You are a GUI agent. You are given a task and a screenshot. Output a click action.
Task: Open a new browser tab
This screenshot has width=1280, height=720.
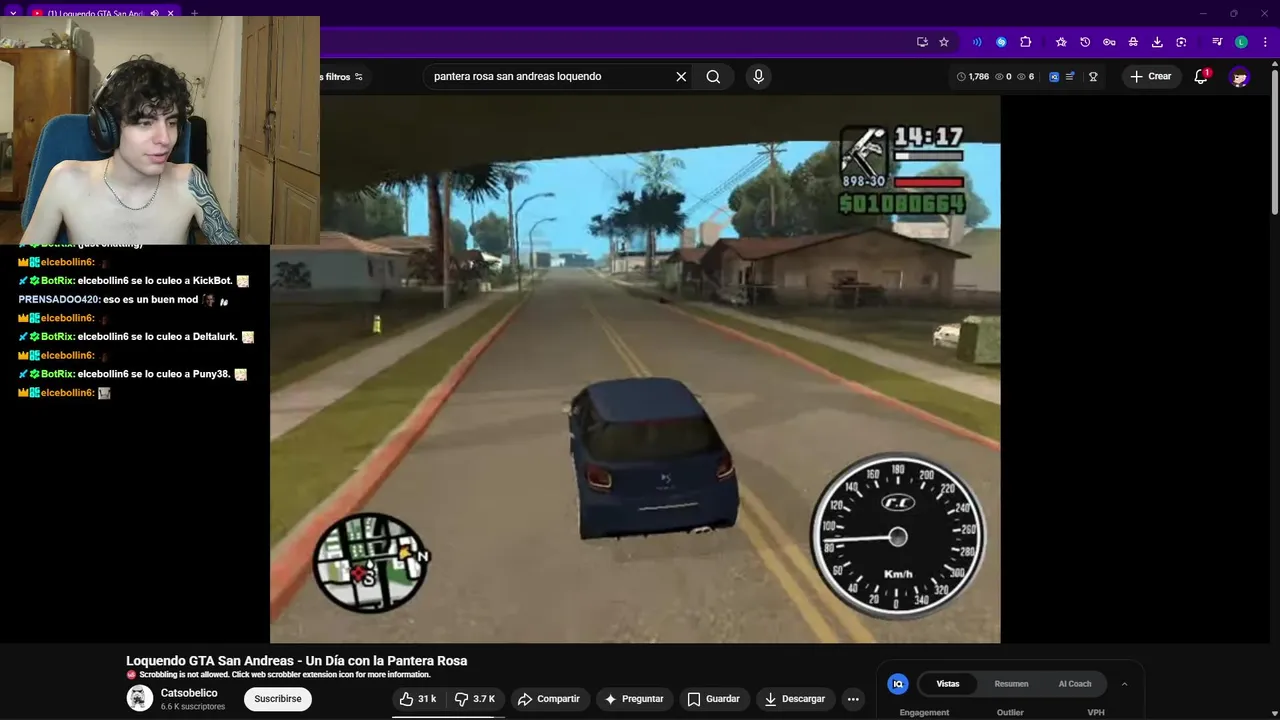194,13
